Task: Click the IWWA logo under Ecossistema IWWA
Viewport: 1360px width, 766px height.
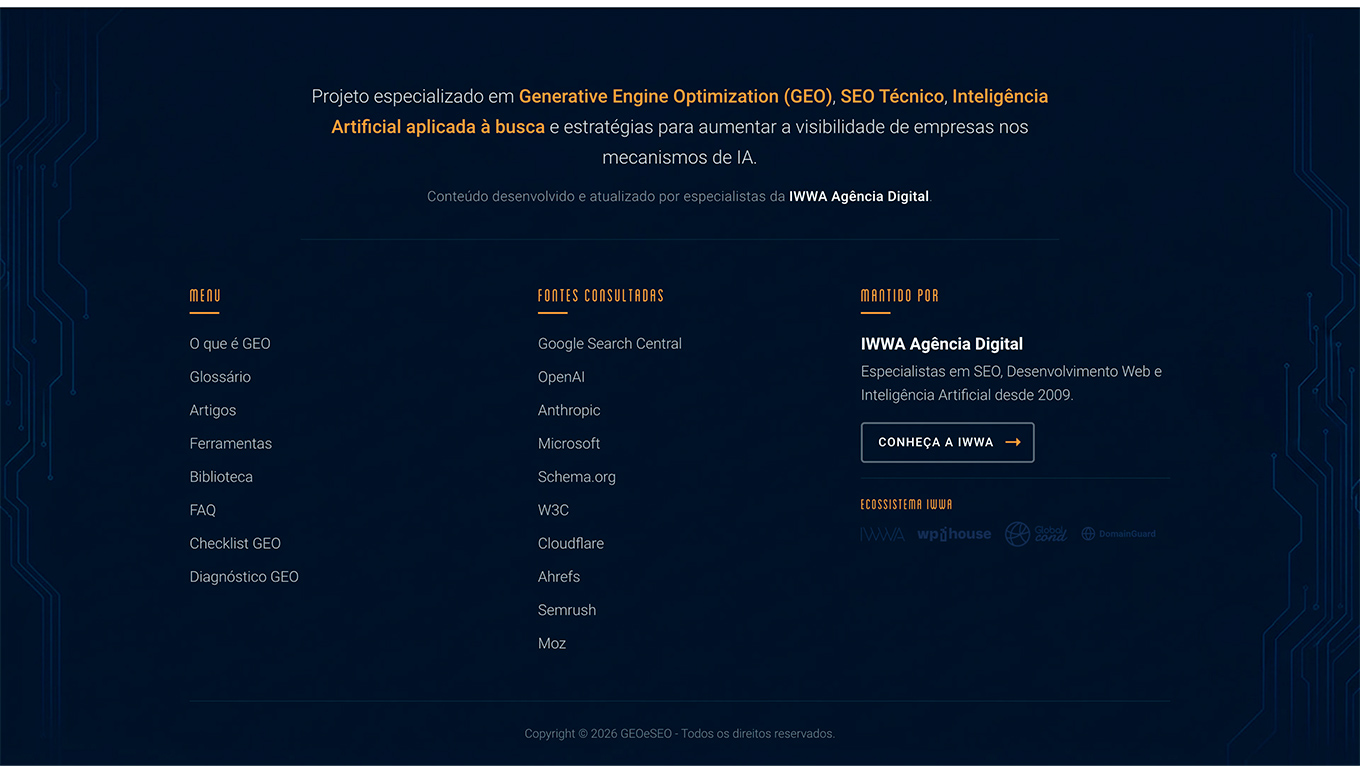Action: point(882,534)
